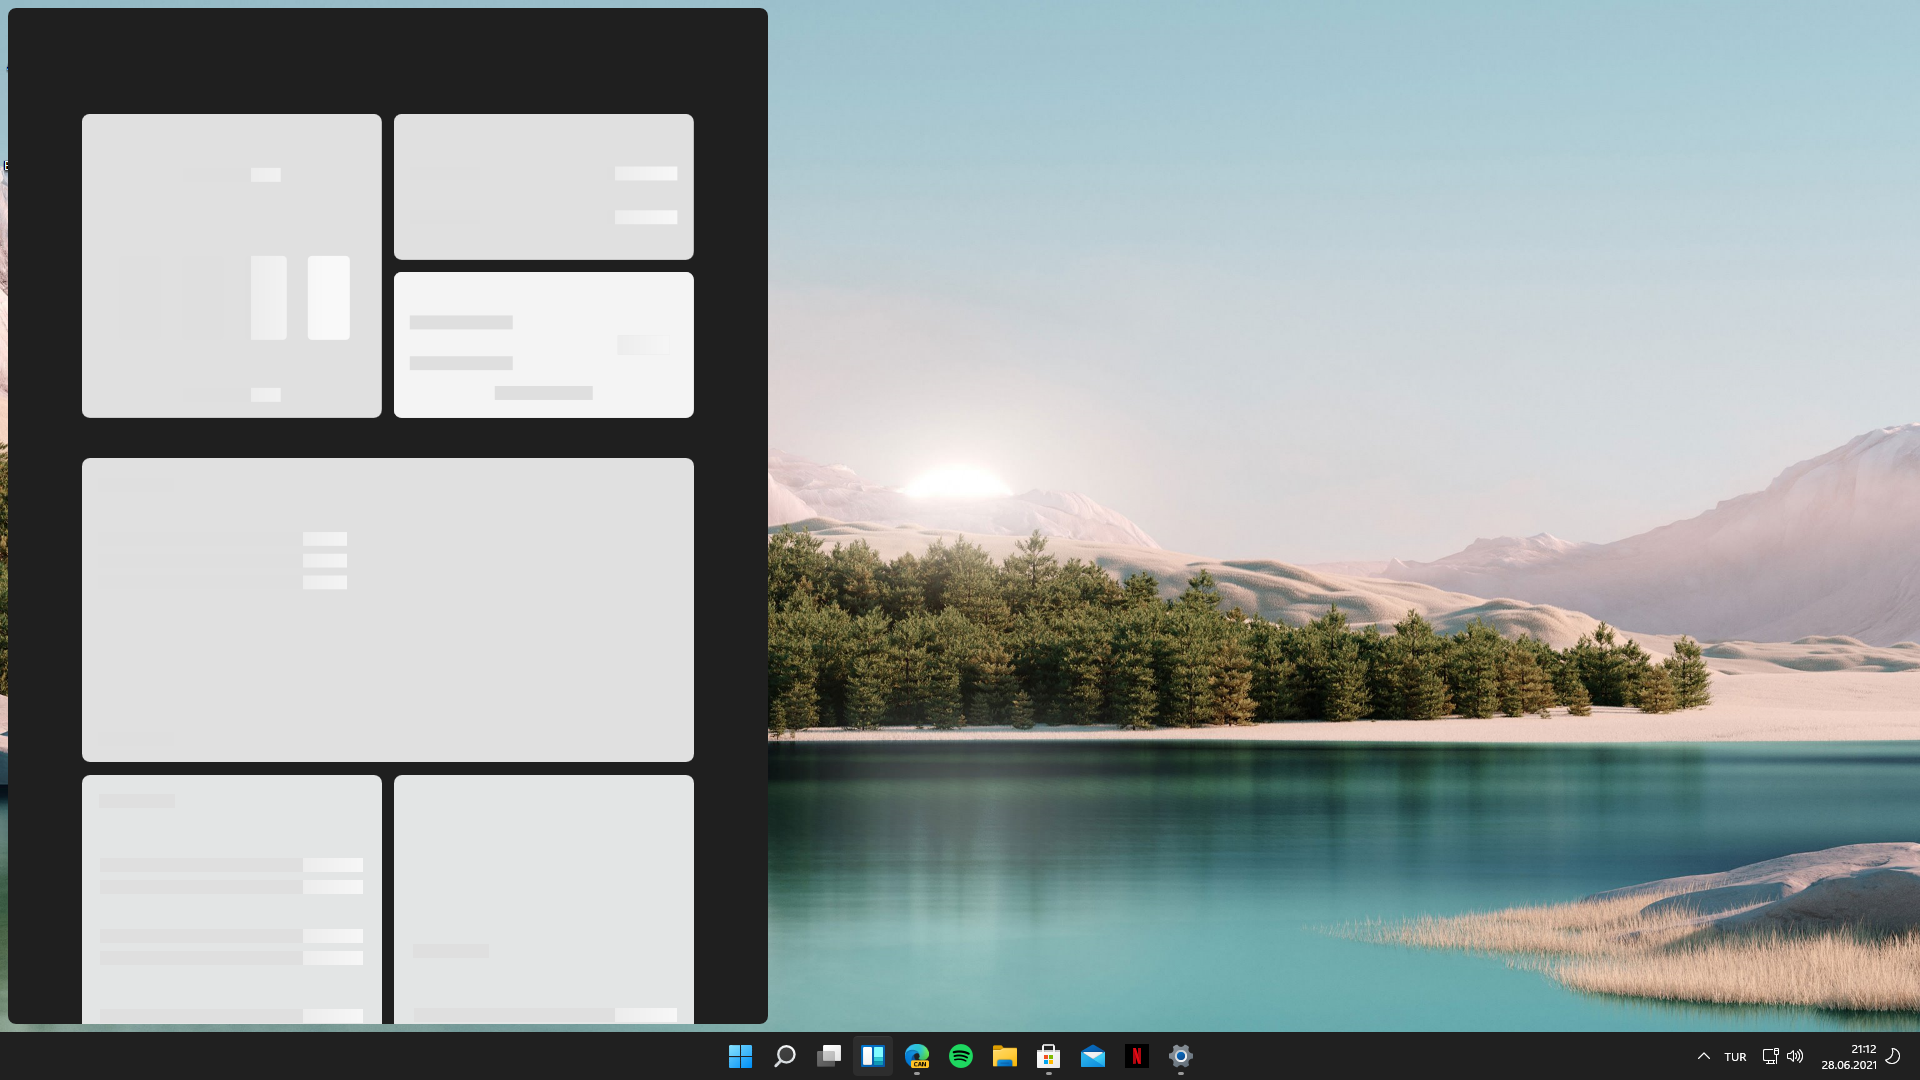Screen dimensions: 1920x1080
Task: Select the large left top widget card
Action: [x=231, y=265]
